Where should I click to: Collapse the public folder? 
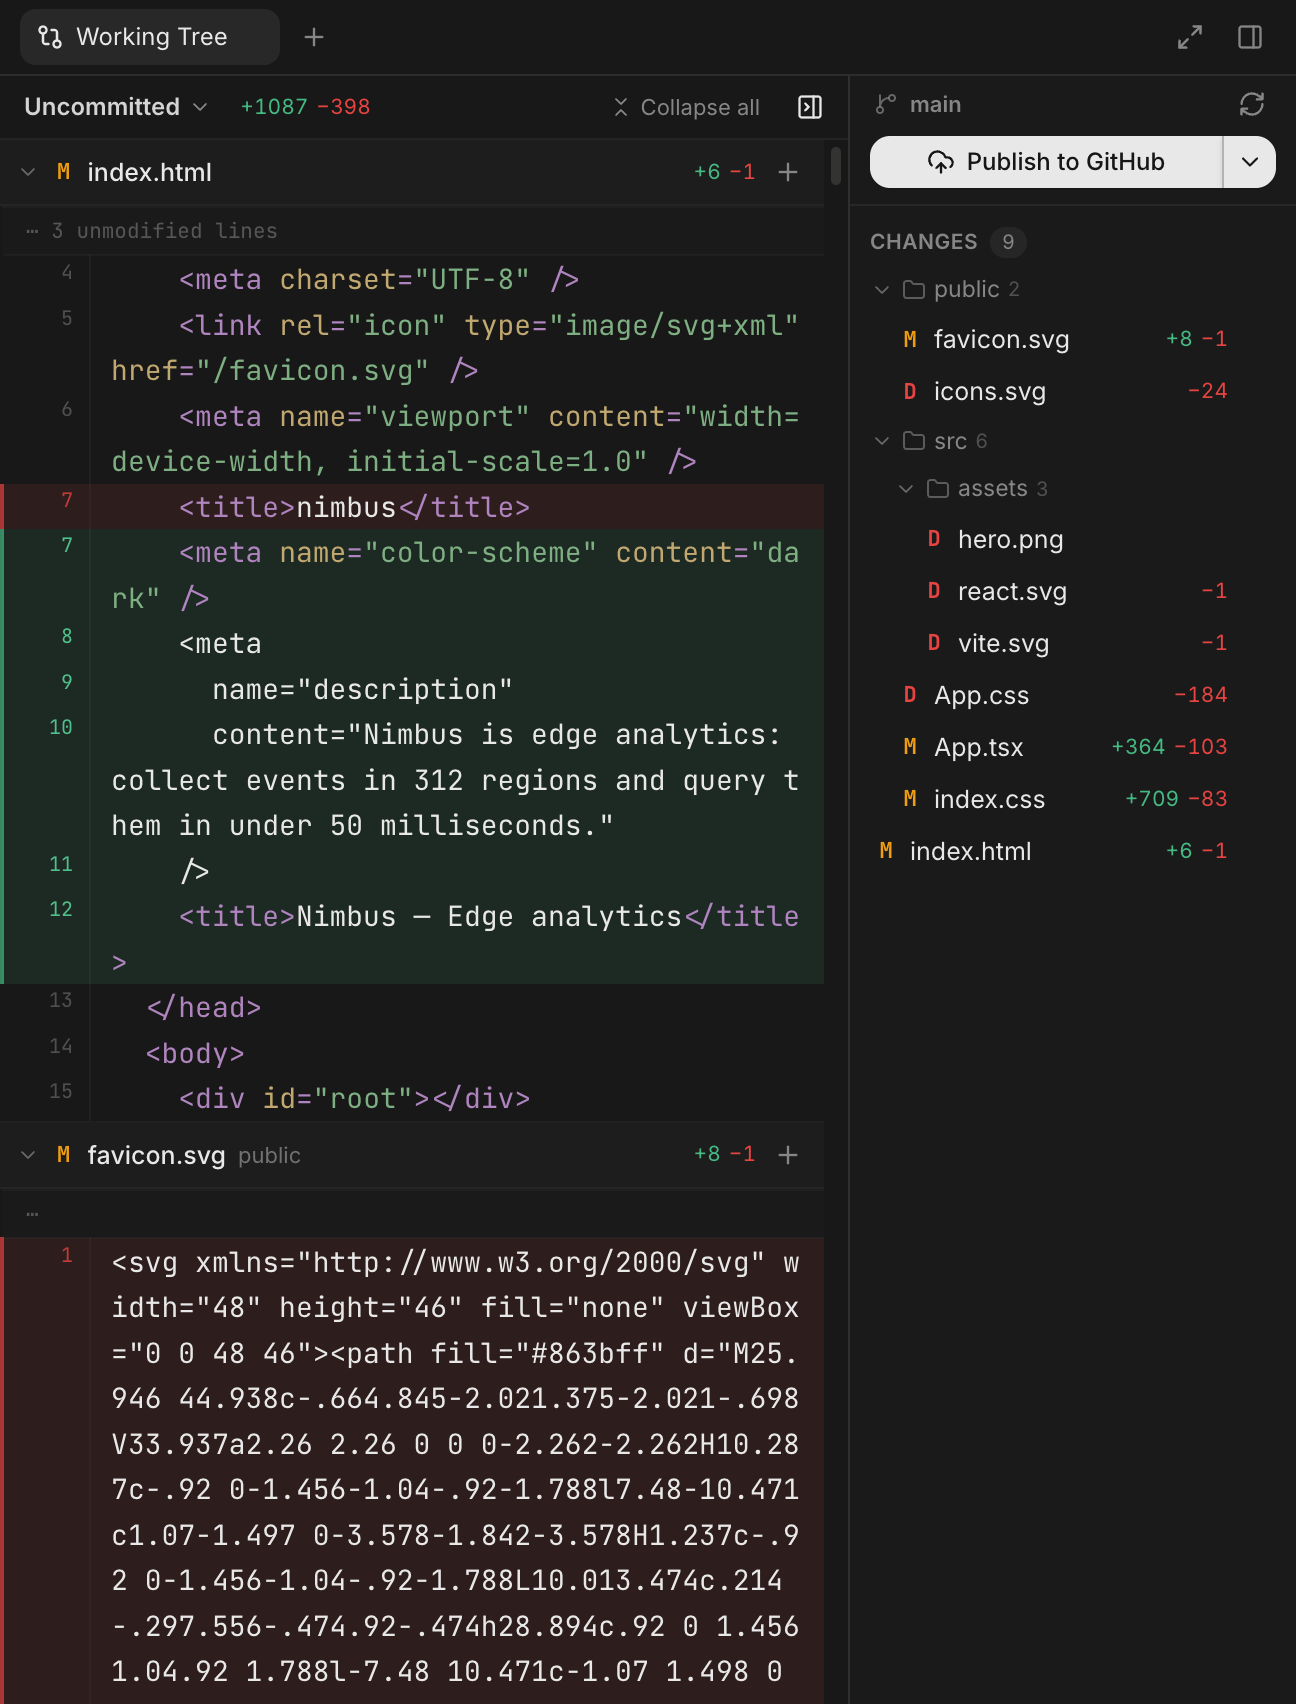(882, 289)
